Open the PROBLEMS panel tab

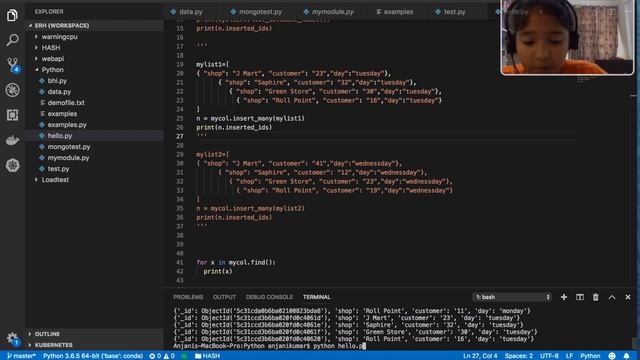(188, 297)
